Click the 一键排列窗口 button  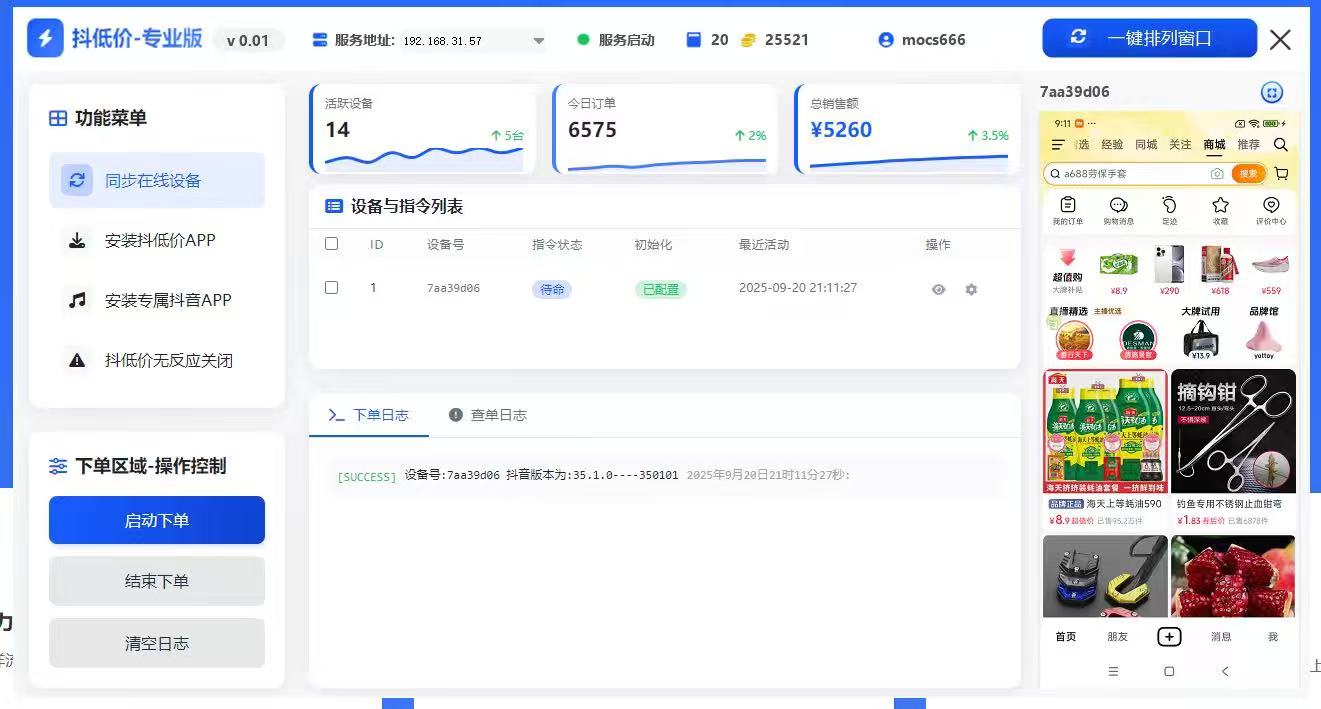1149,38
